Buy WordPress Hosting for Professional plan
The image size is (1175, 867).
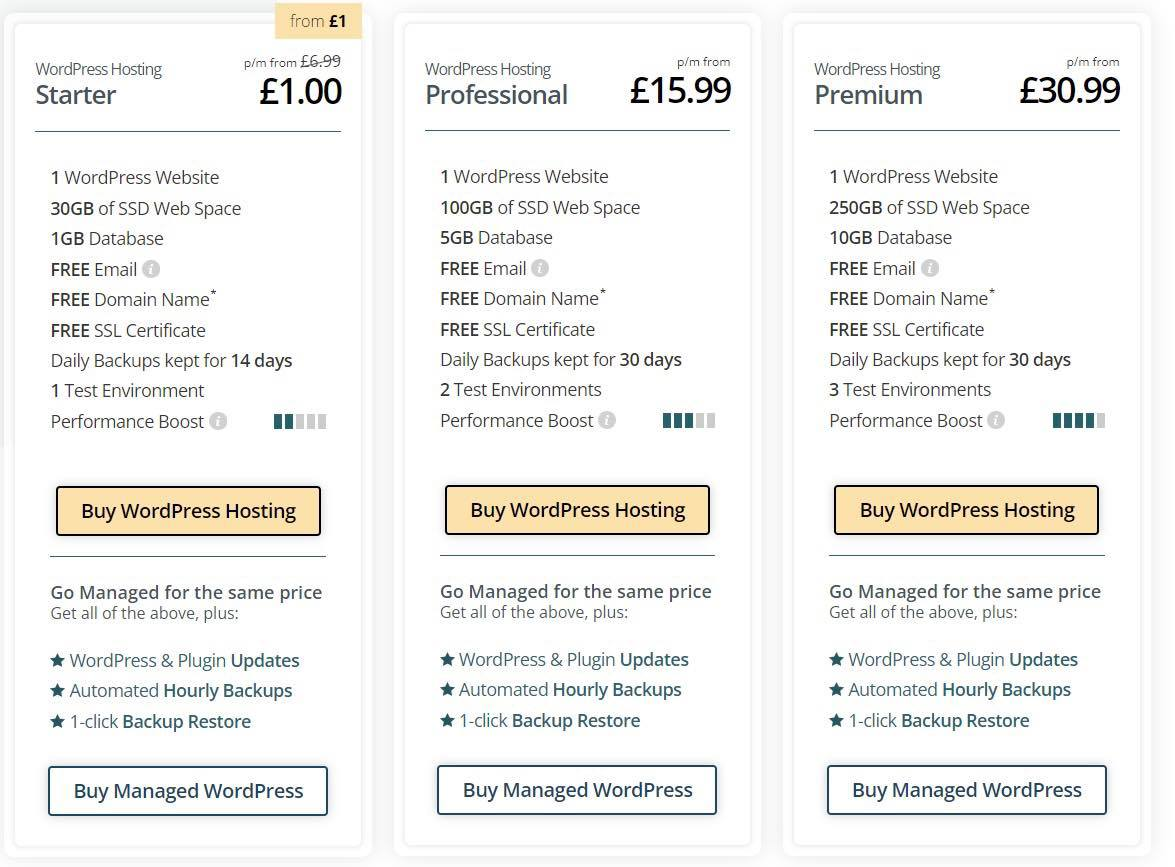pos(577,510)
